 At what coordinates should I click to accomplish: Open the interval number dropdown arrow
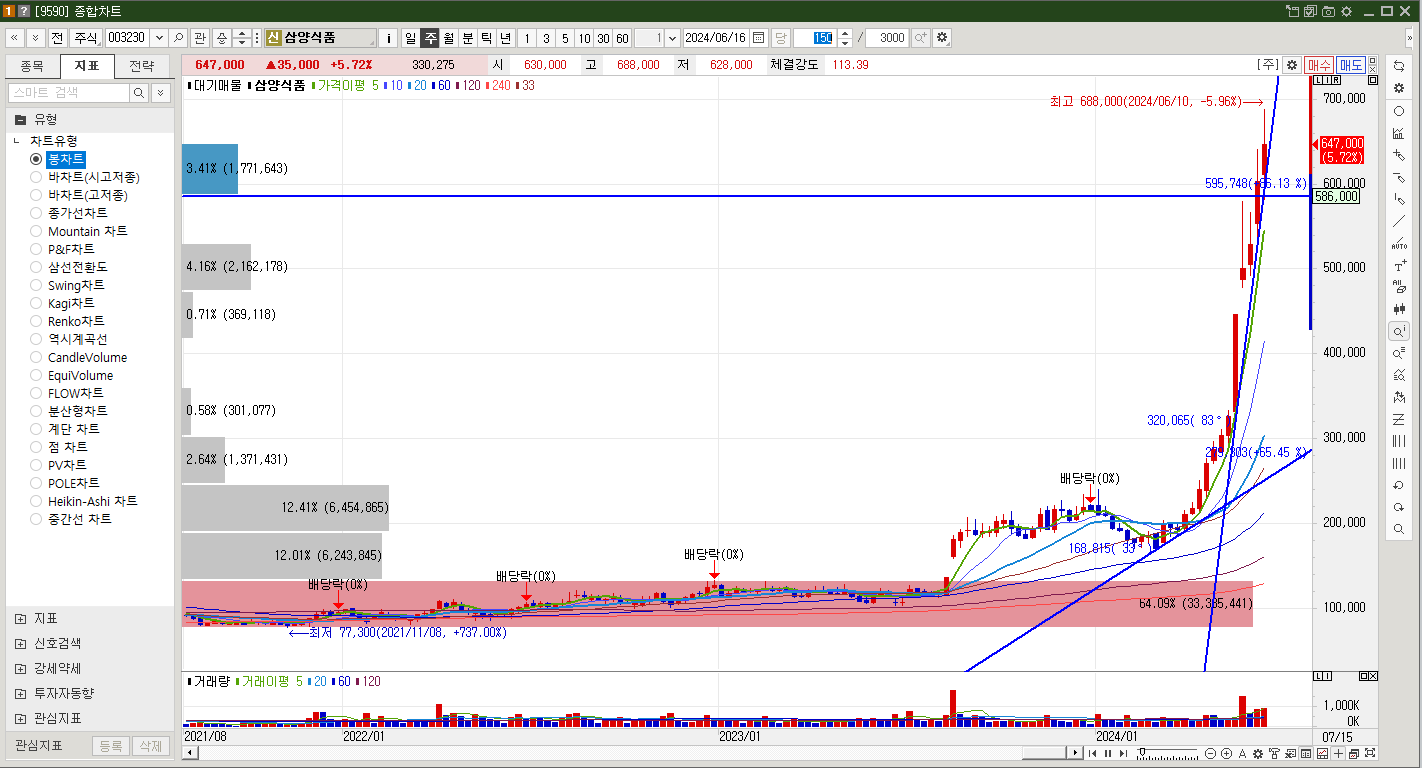[672, 38]
